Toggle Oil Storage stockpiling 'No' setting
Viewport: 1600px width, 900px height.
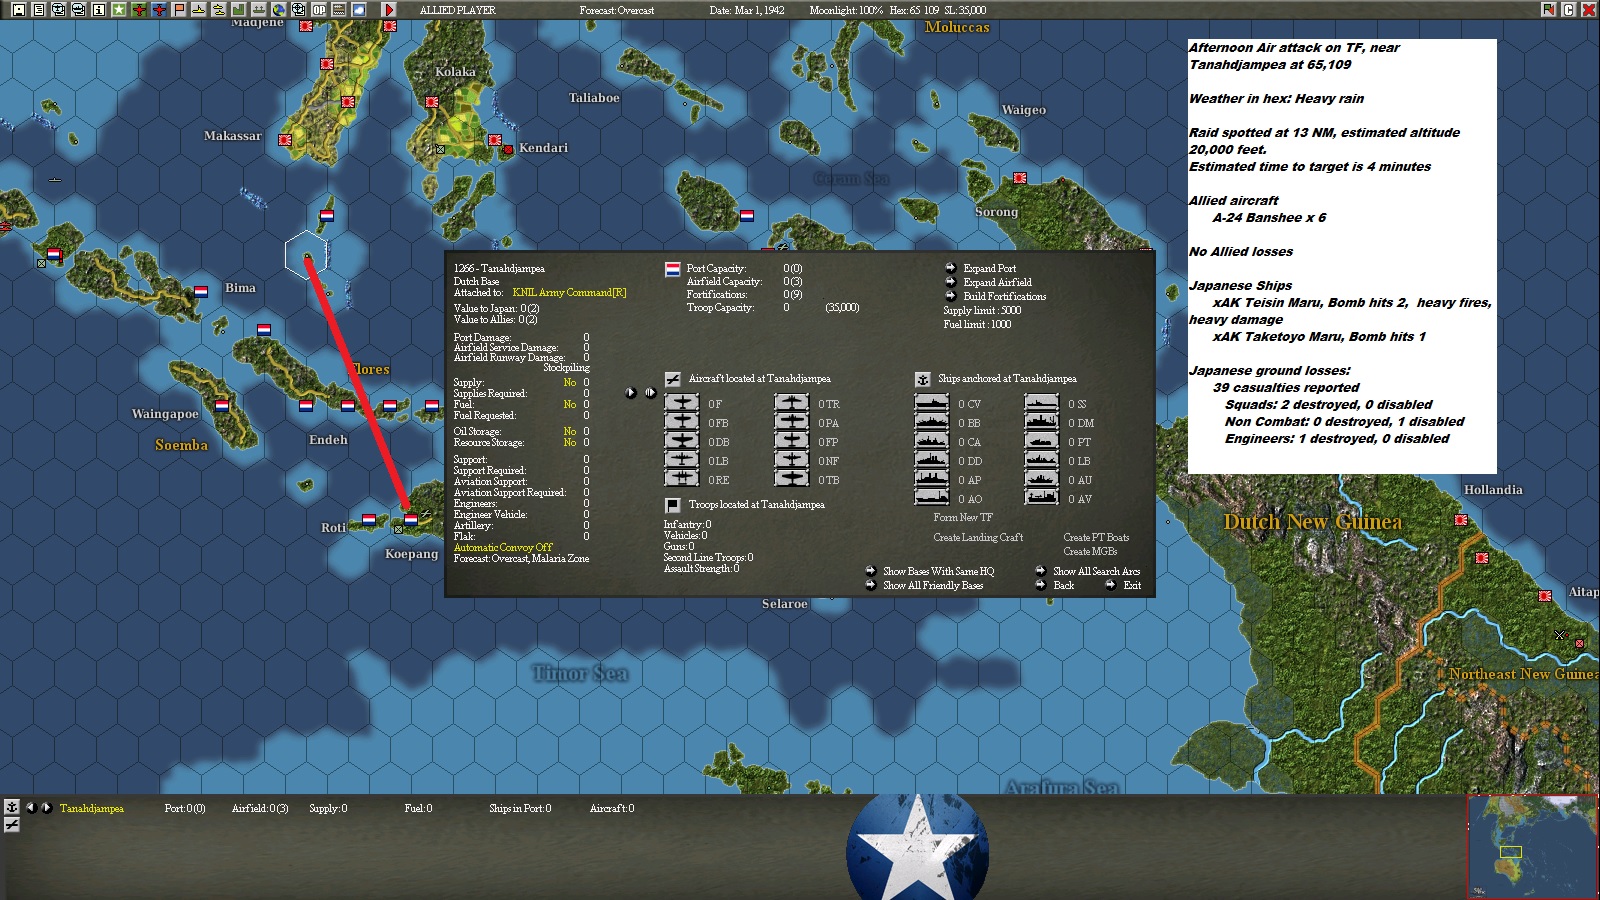point(570,431)
